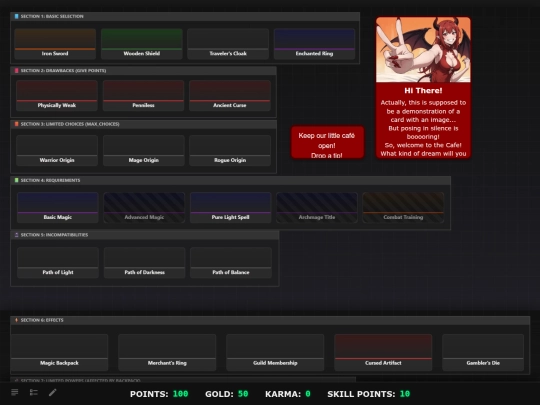Click the "Keep our little café open" tip card

(328, 142)
